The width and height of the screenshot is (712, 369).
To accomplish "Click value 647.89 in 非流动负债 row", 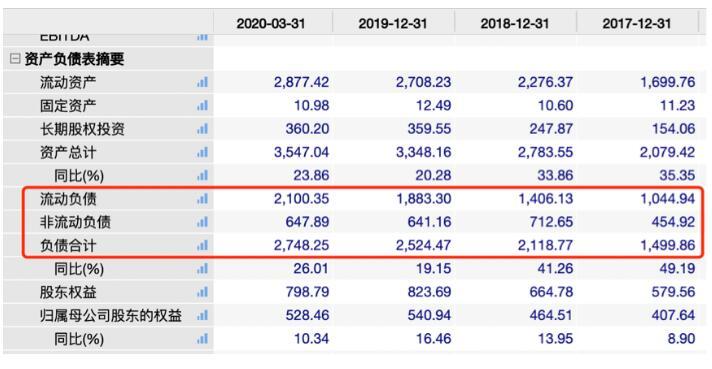I will tap(307, 222).
